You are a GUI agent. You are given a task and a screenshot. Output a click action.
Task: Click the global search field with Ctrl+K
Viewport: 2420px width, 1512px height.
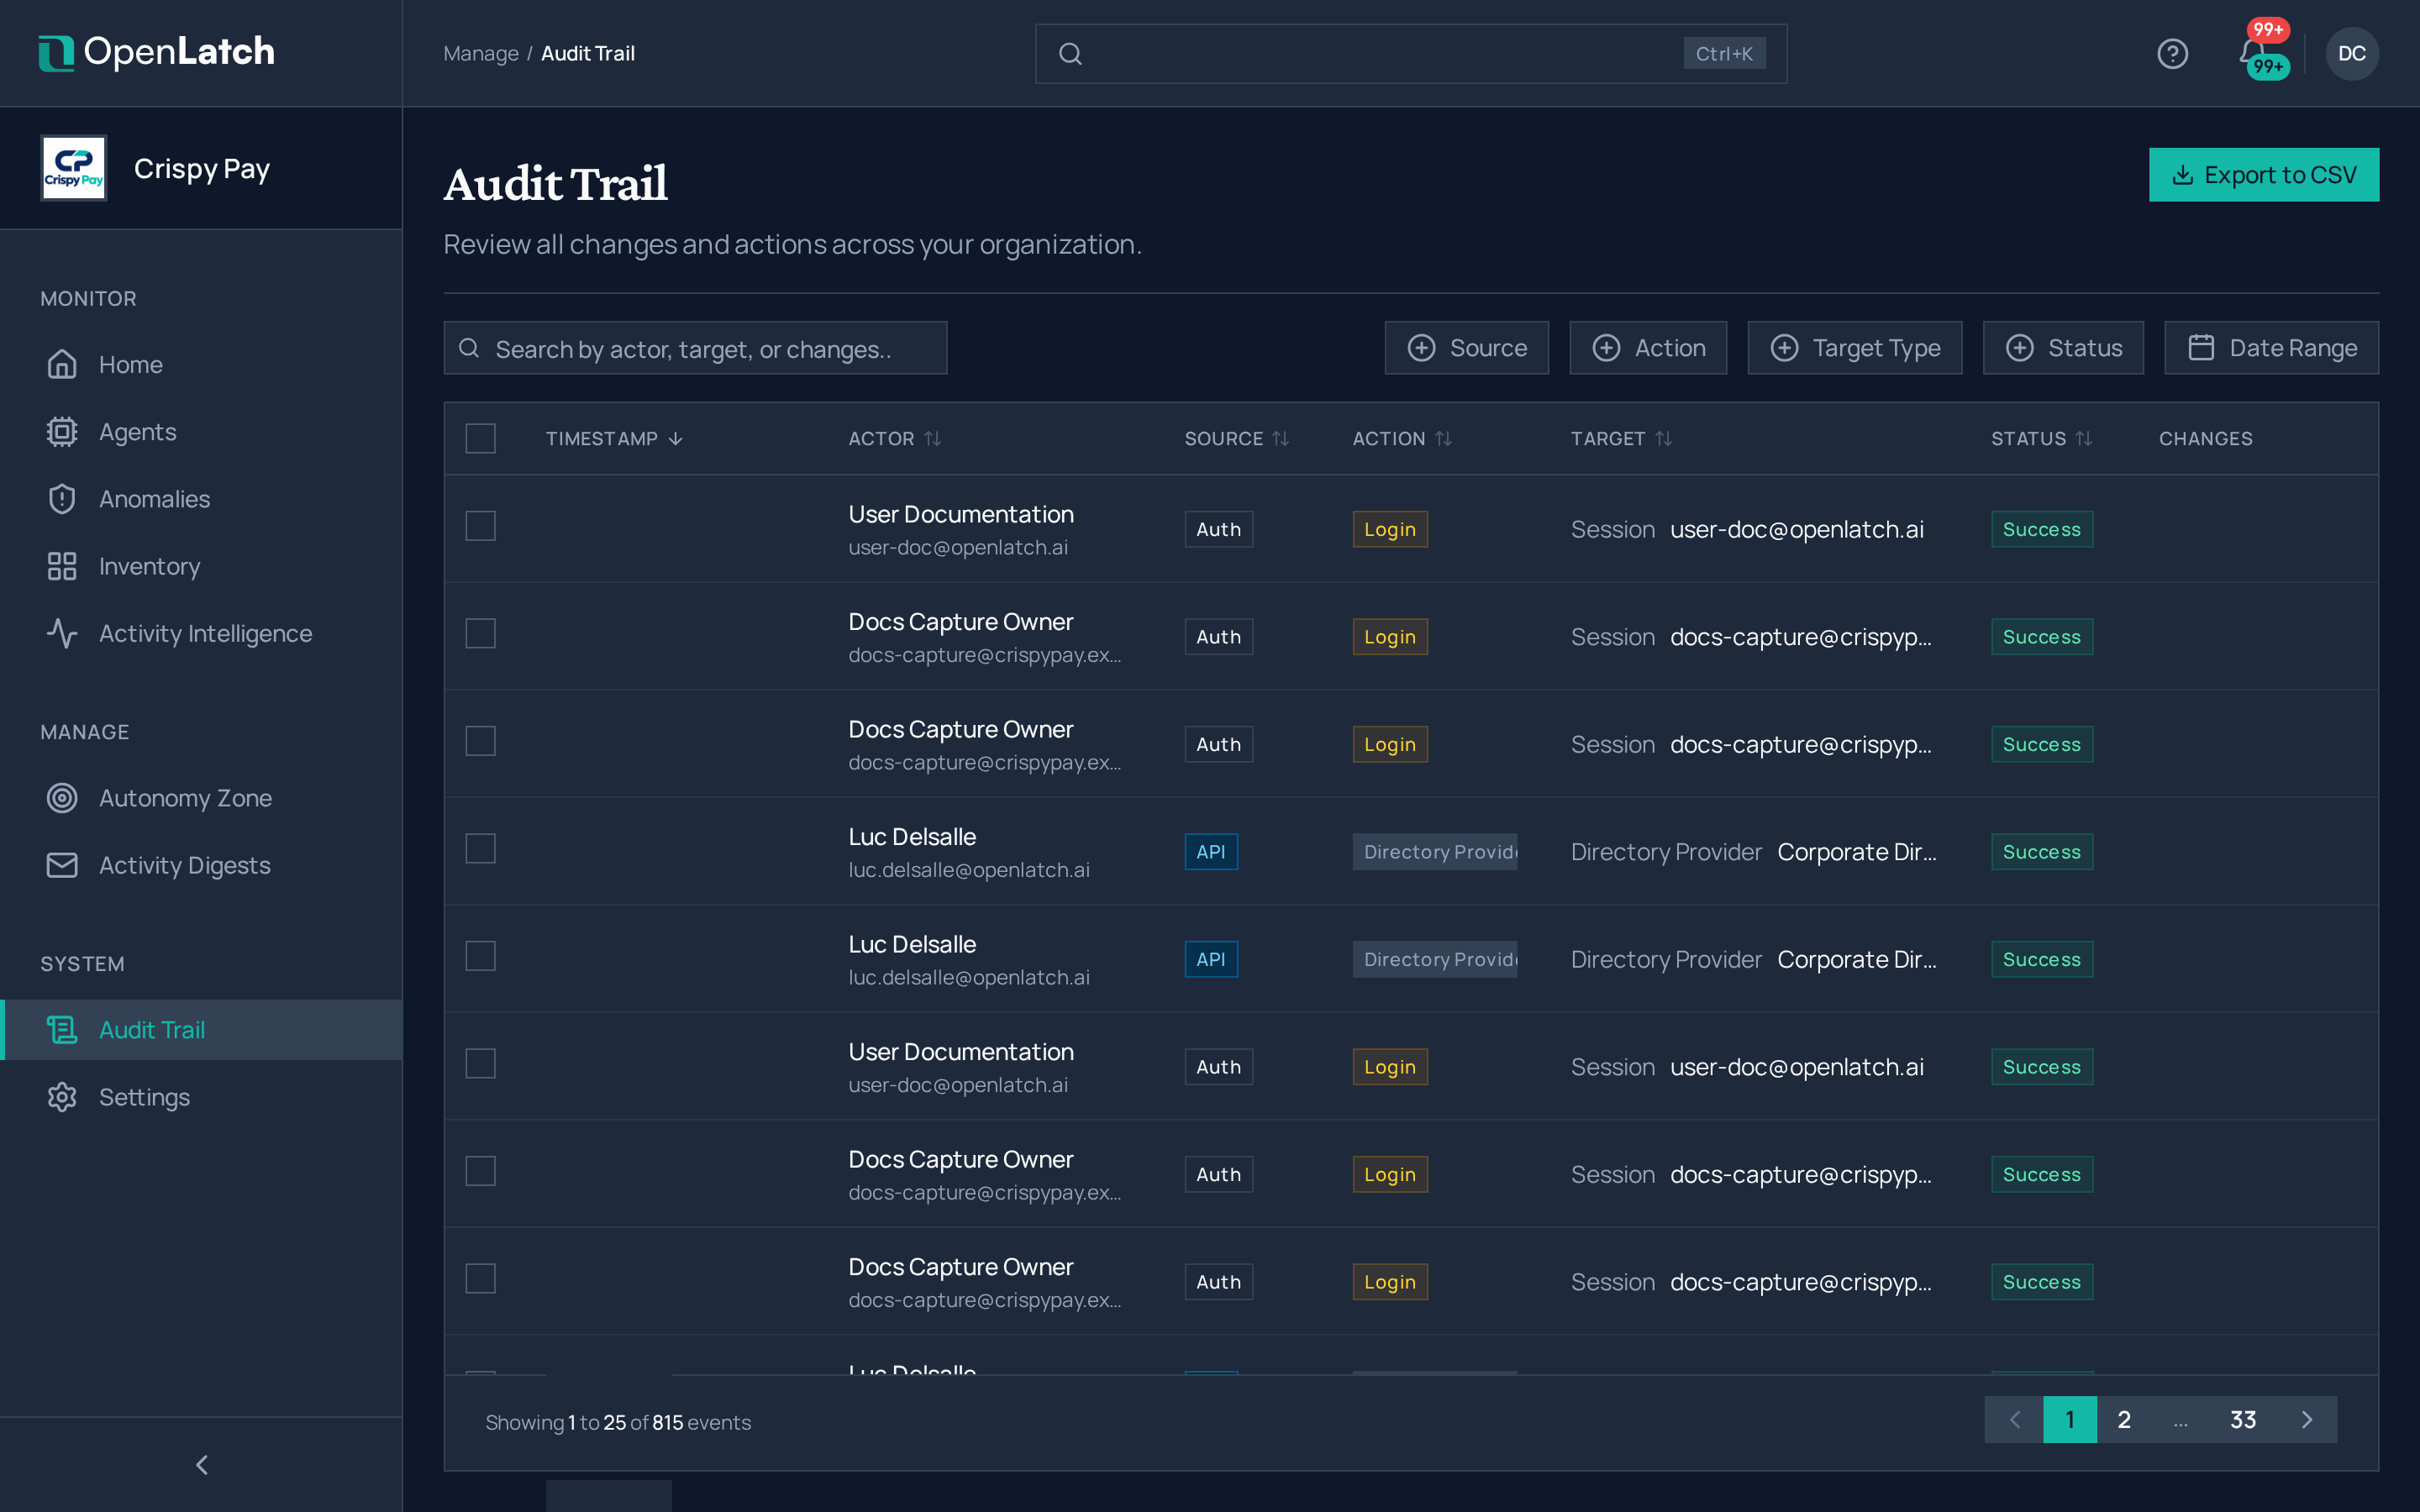1410,53
